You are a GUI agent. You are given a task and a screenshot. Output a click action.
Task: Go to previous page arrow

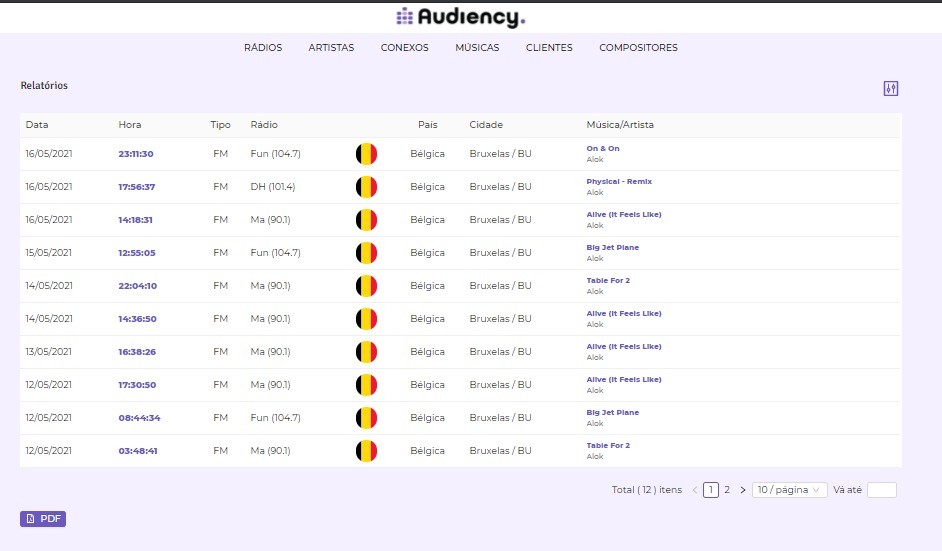coord(695,490)
